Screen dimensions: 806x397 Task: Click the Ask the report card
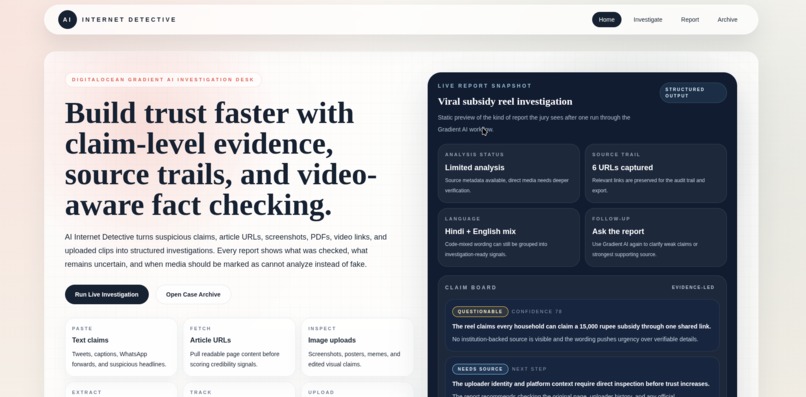click(655, 237)
